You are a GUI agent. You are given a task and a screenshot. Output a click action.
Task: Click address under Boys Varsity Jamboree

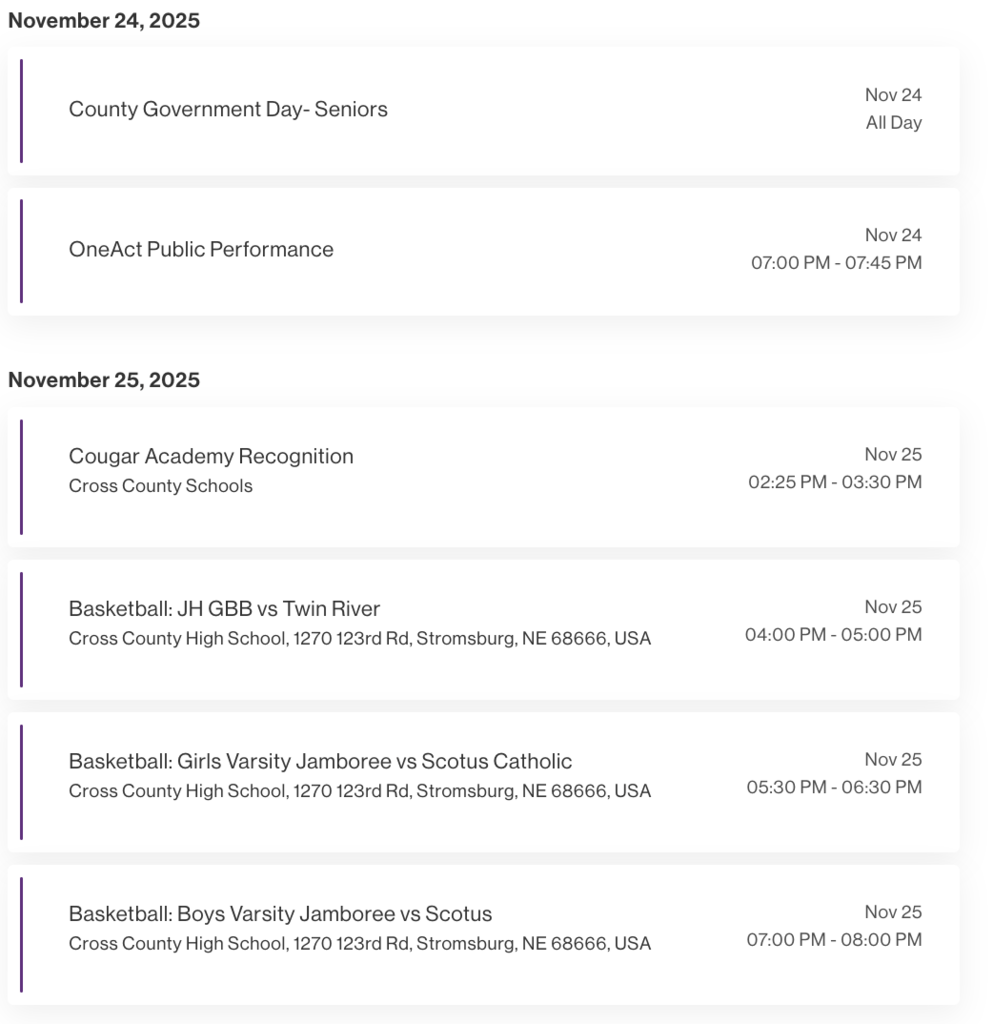pyautogui.click(x=359, y=943)
